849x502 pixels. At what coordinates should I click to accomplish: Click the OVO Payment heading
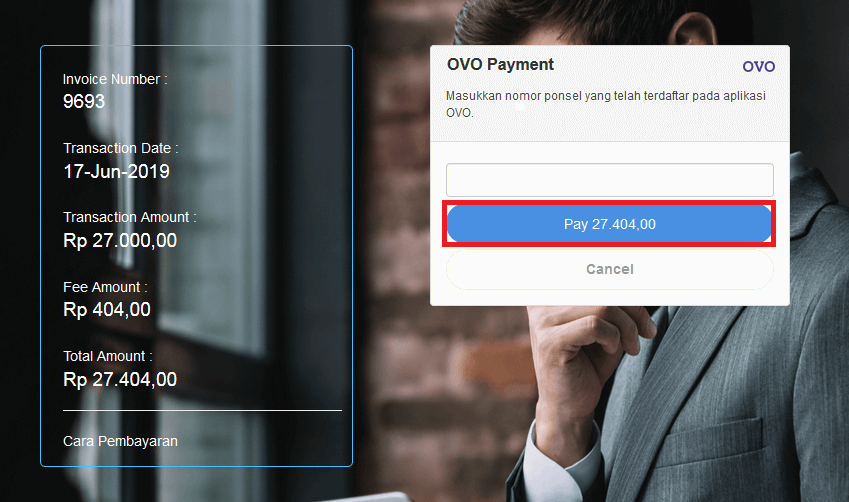(500, 64)
